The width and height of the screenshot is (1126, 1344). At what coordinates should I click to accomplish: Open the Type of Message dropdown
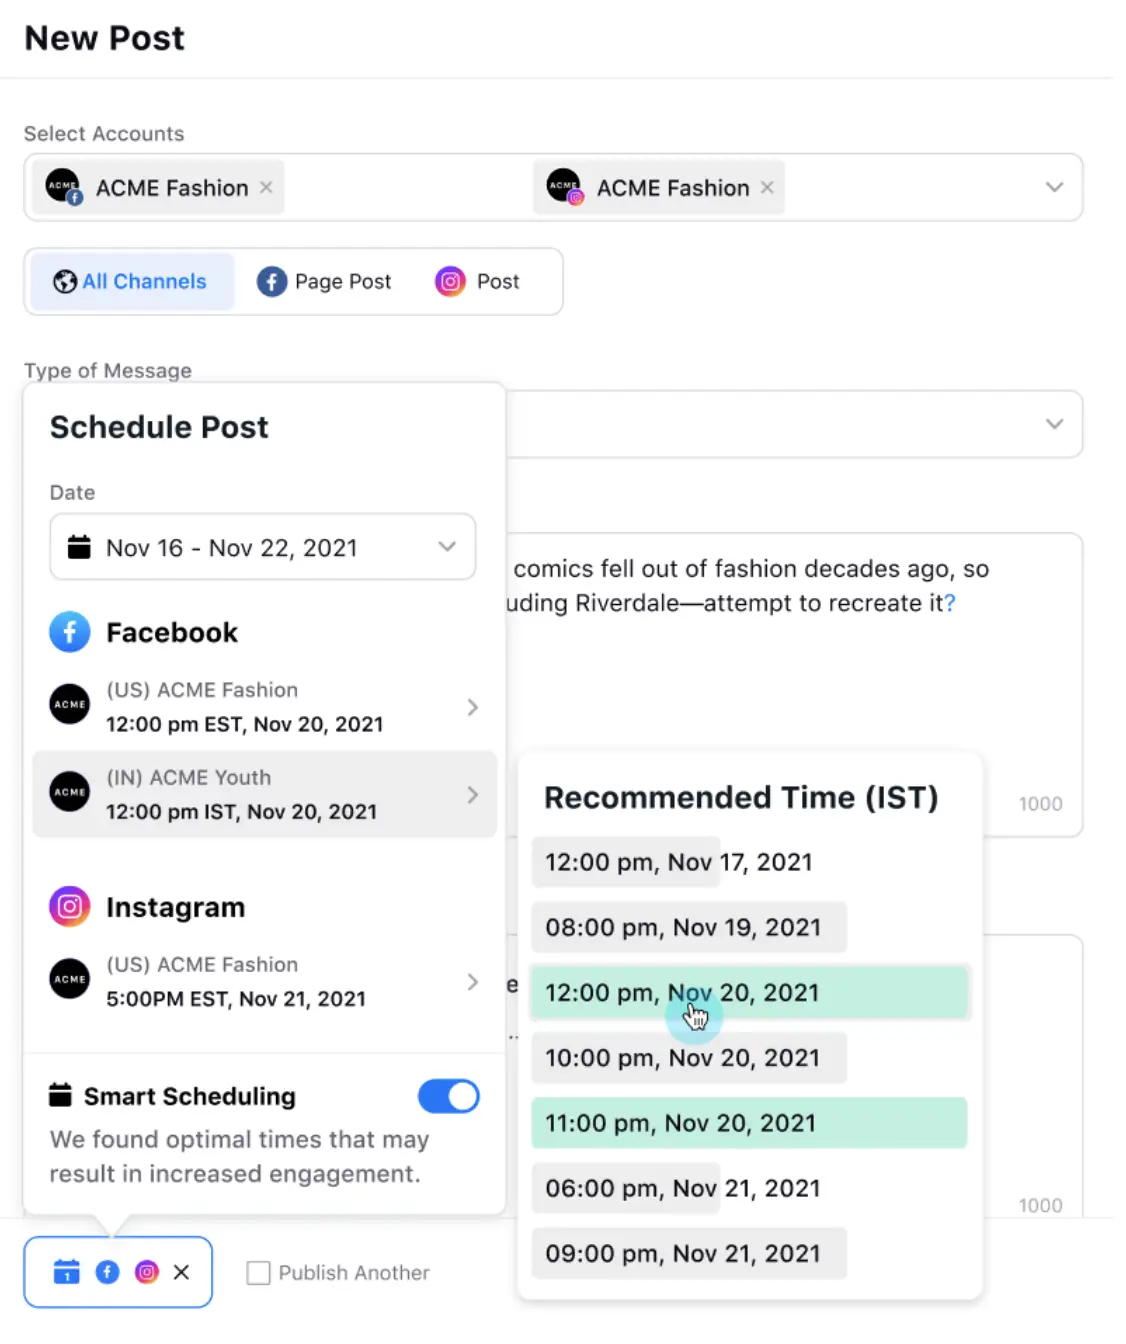point(1054,424)
